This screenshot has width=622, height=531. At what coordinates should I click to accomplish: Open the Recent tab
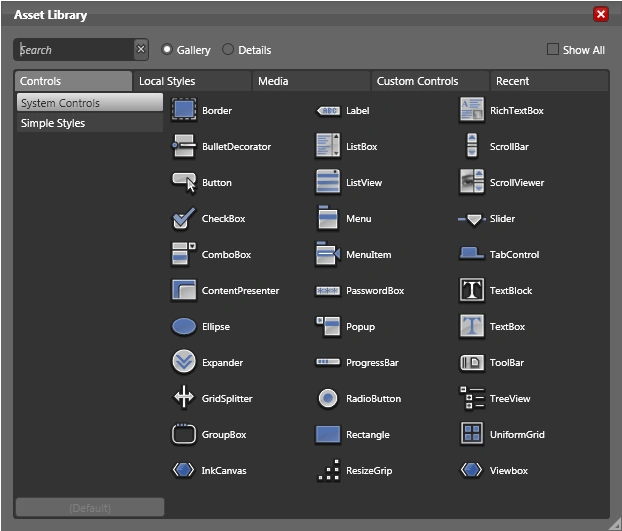tap(549, 81)
